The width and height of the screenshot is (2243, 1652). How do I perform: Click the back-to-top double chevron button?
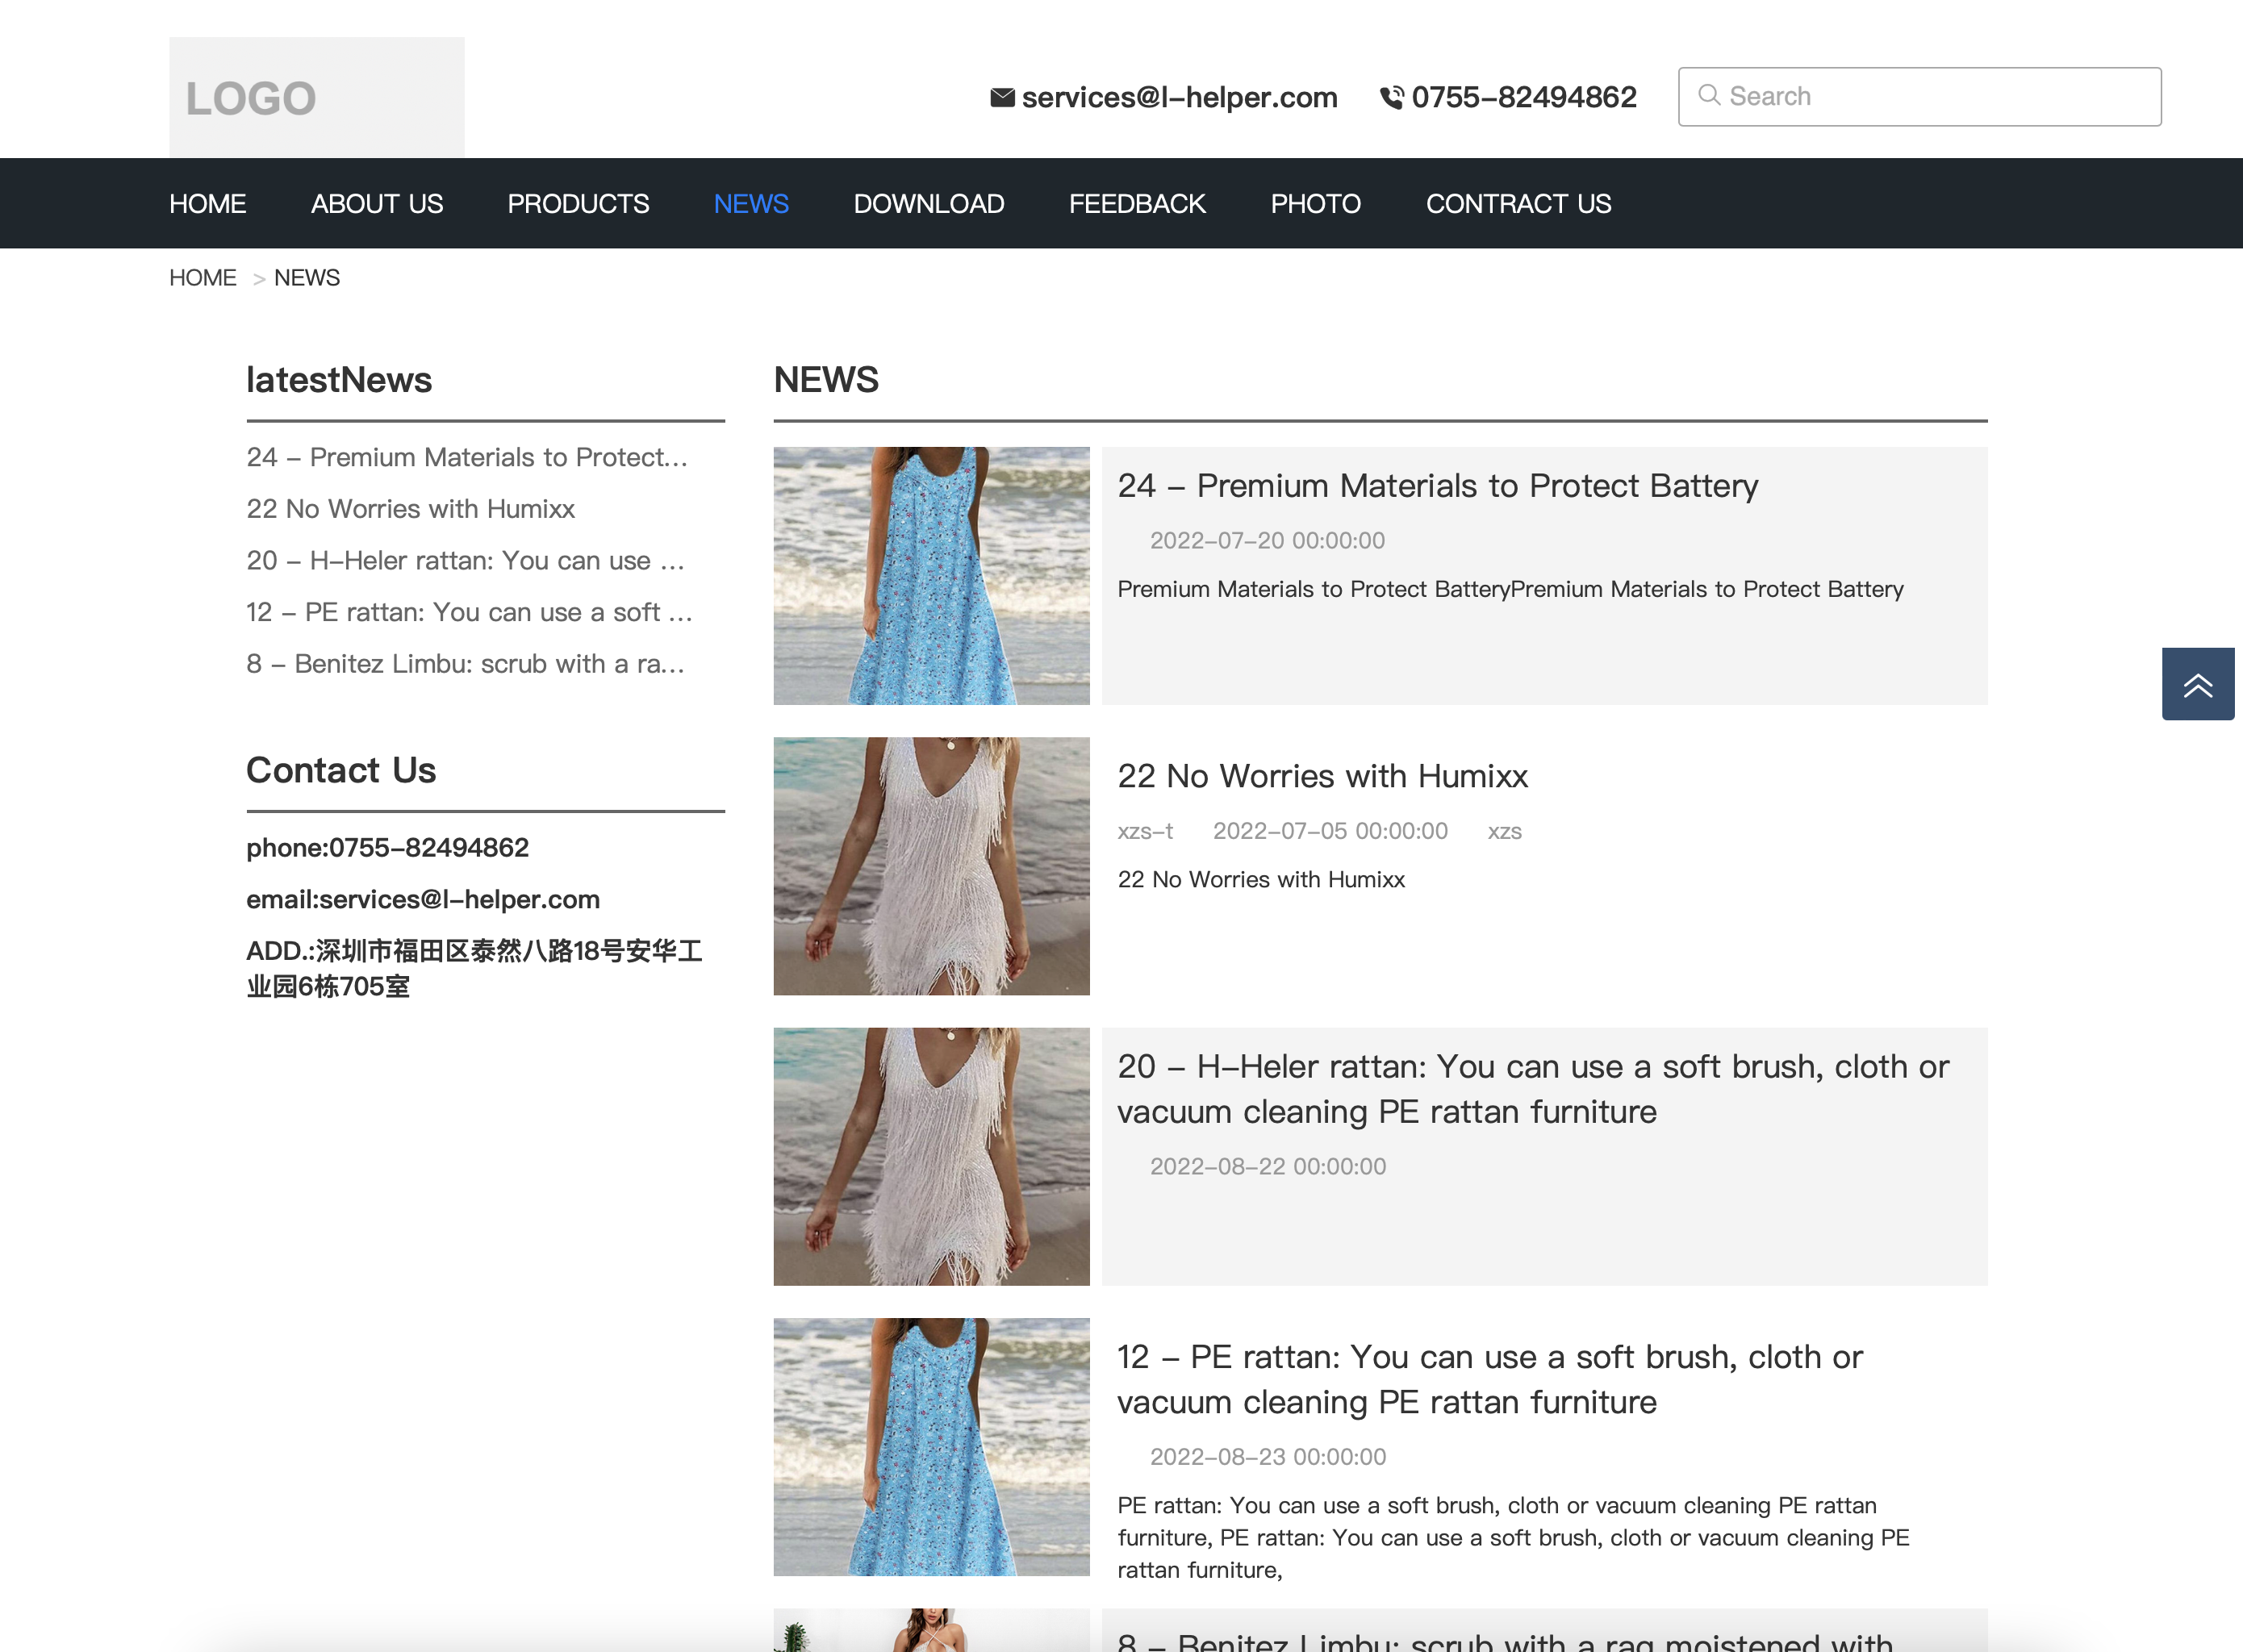[2197, 684]
